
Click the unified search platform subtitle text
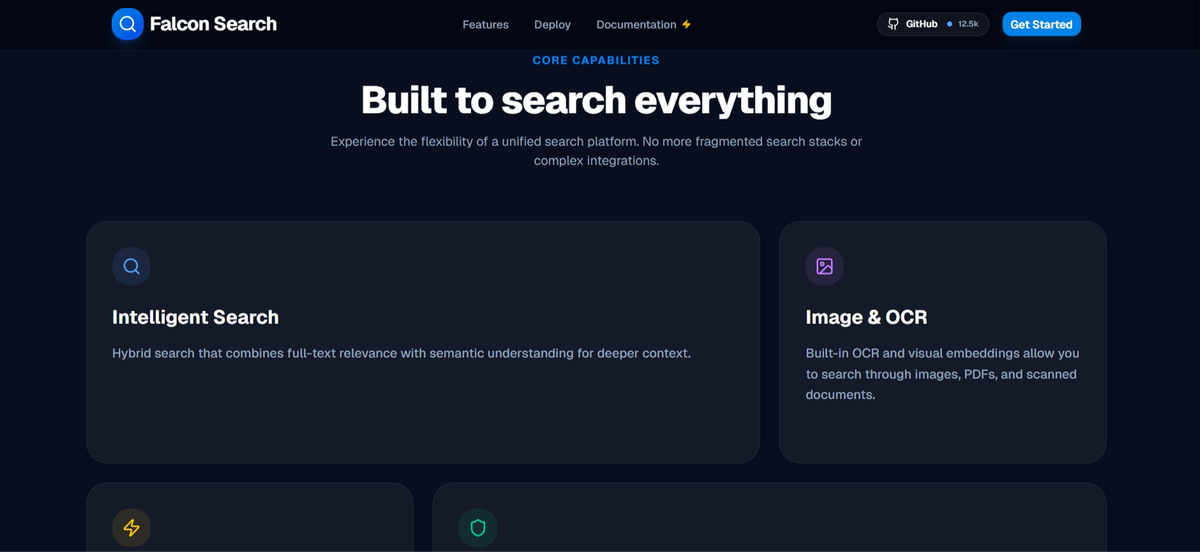coord(596,151)
